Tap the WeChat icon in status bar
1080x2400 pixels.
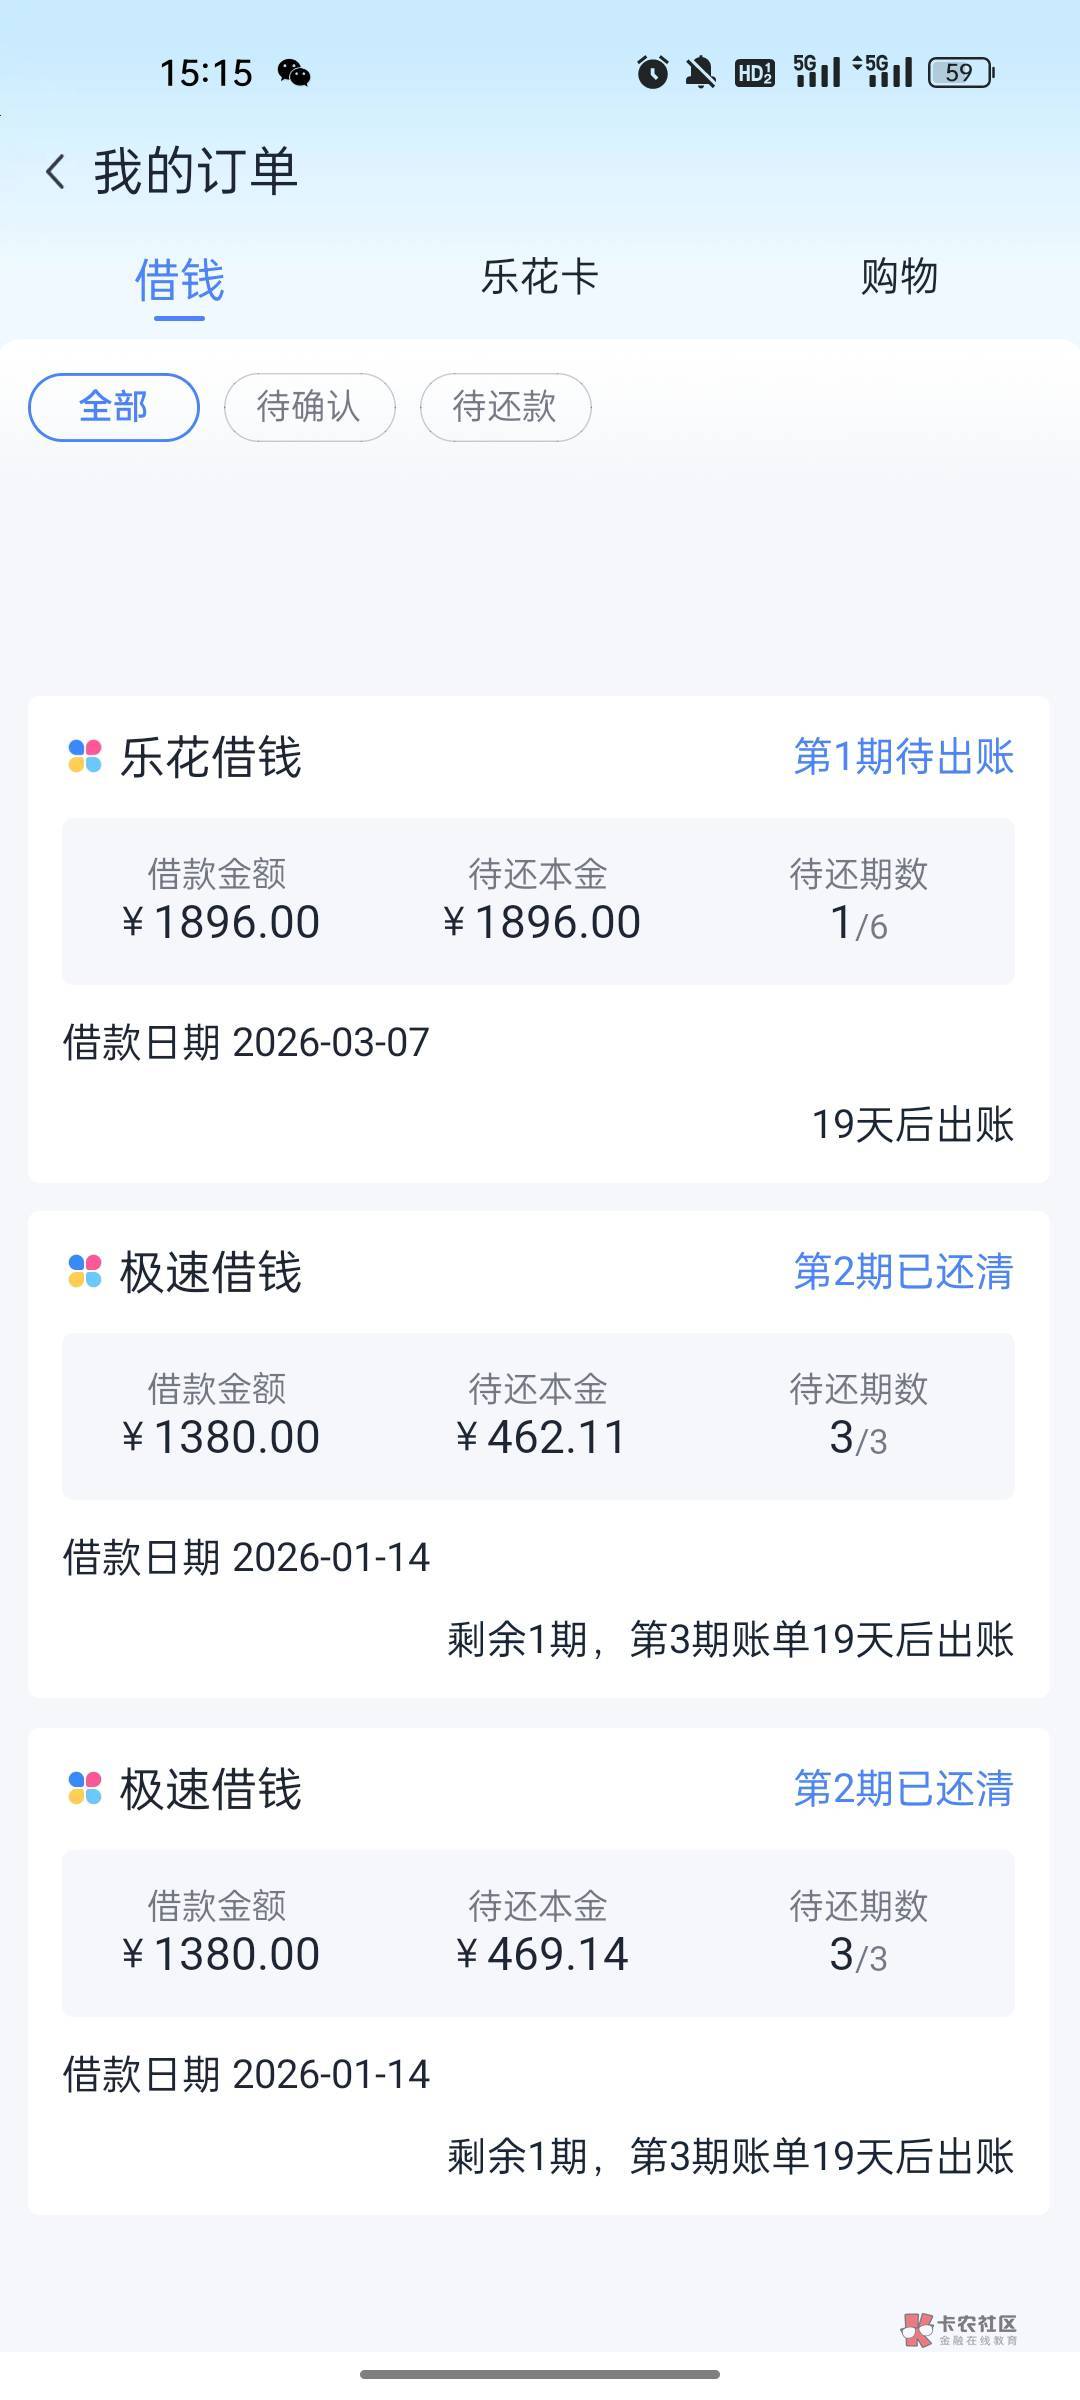point(294,73)
